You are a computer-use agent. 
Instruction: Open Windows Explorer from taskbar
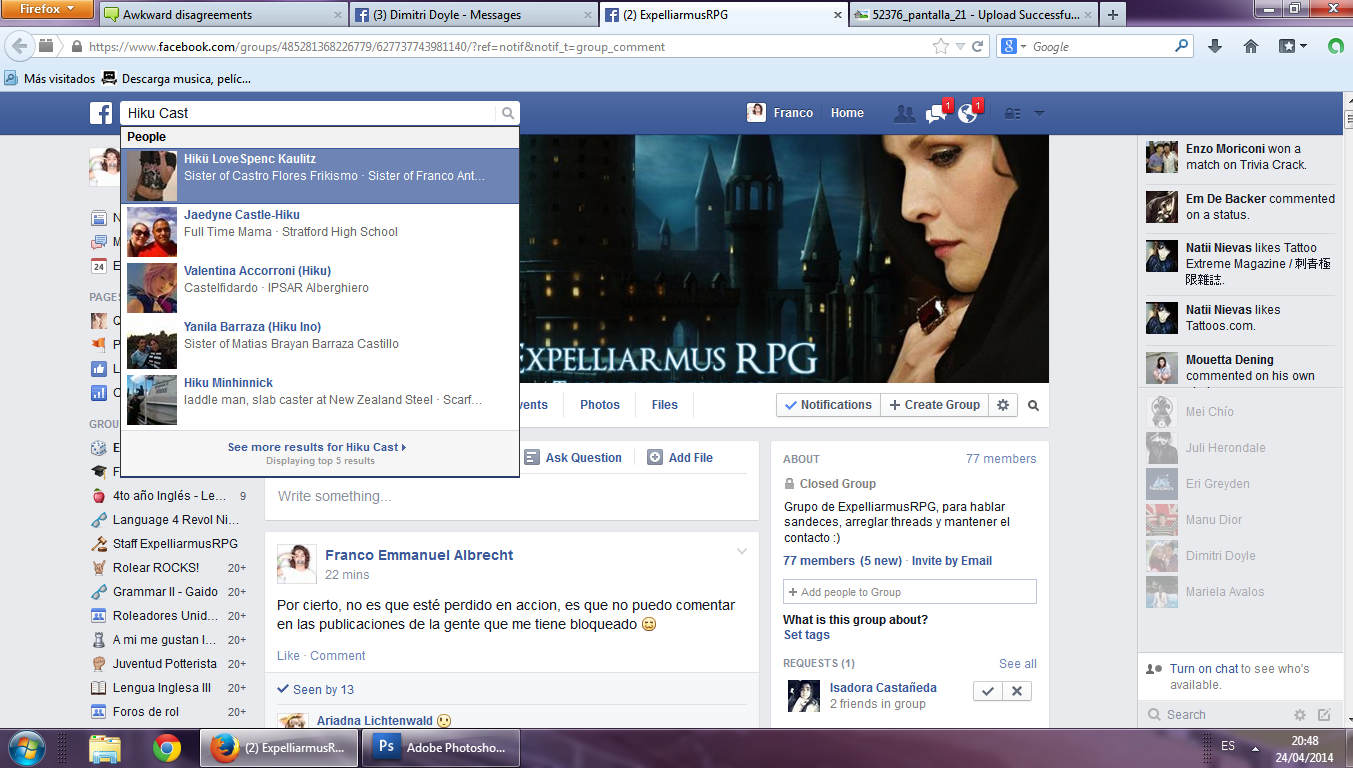(105, 748)
